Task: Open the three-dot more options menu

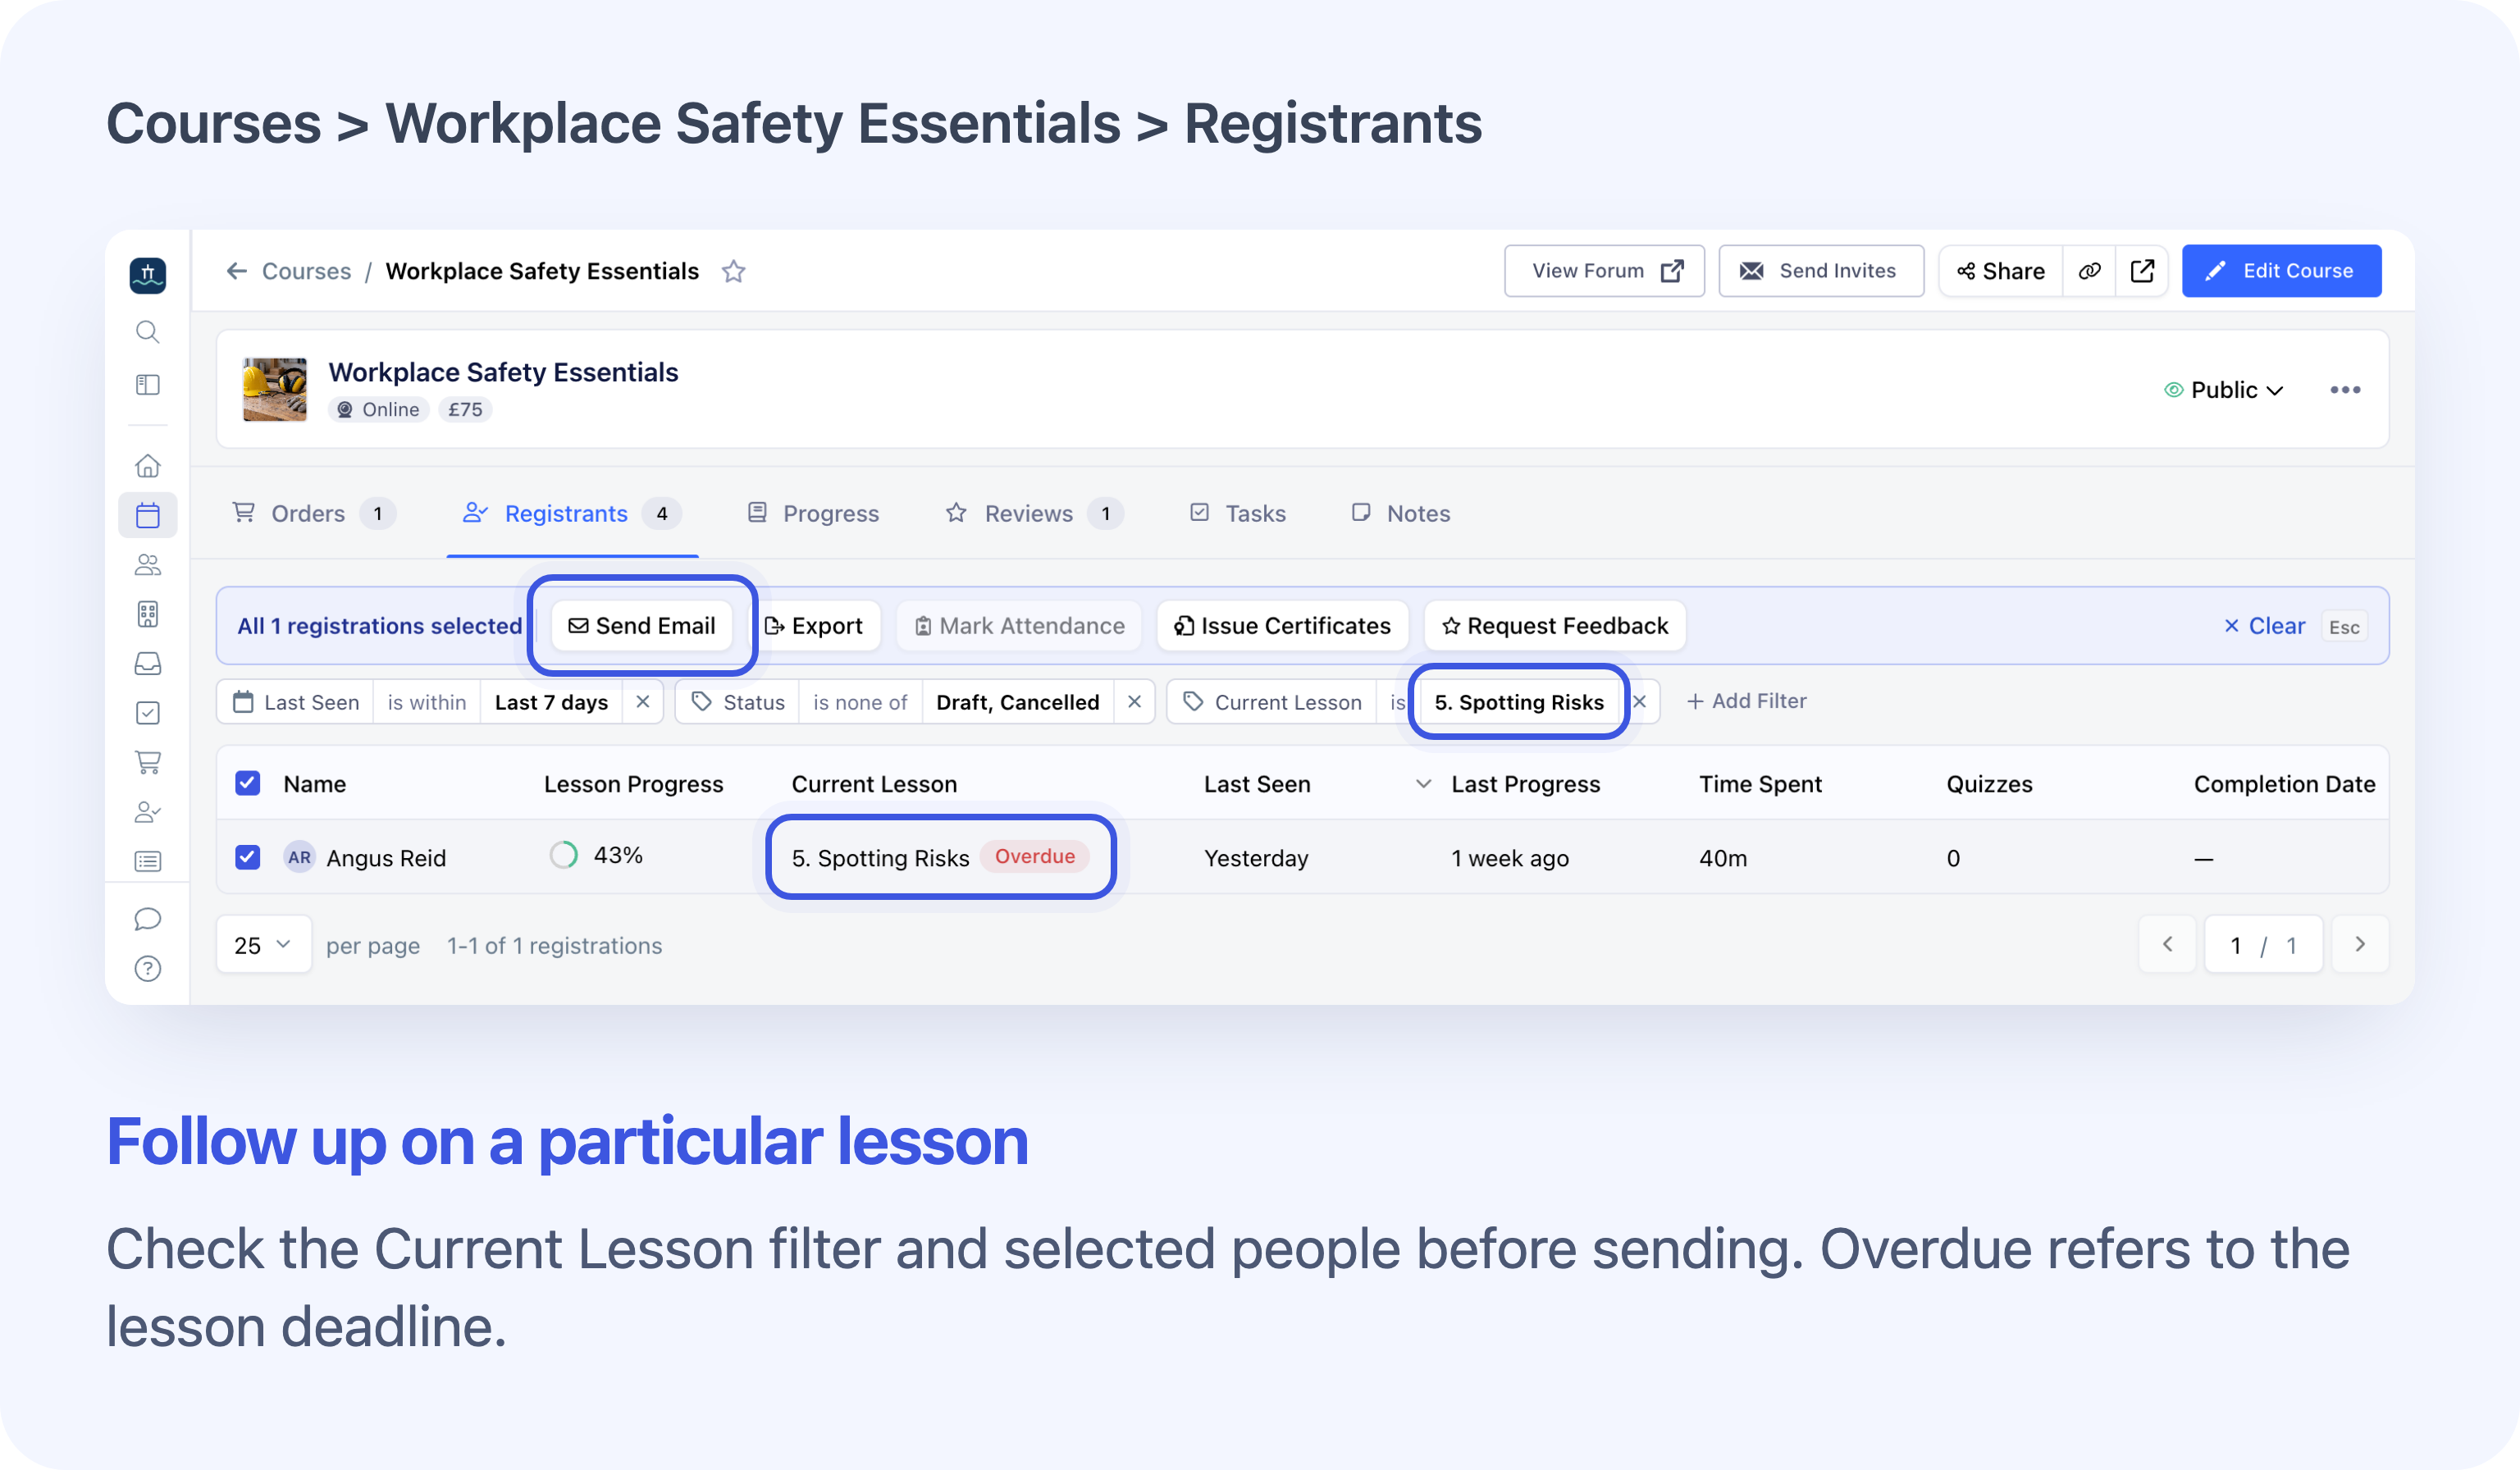Action: click(2345, 390)
